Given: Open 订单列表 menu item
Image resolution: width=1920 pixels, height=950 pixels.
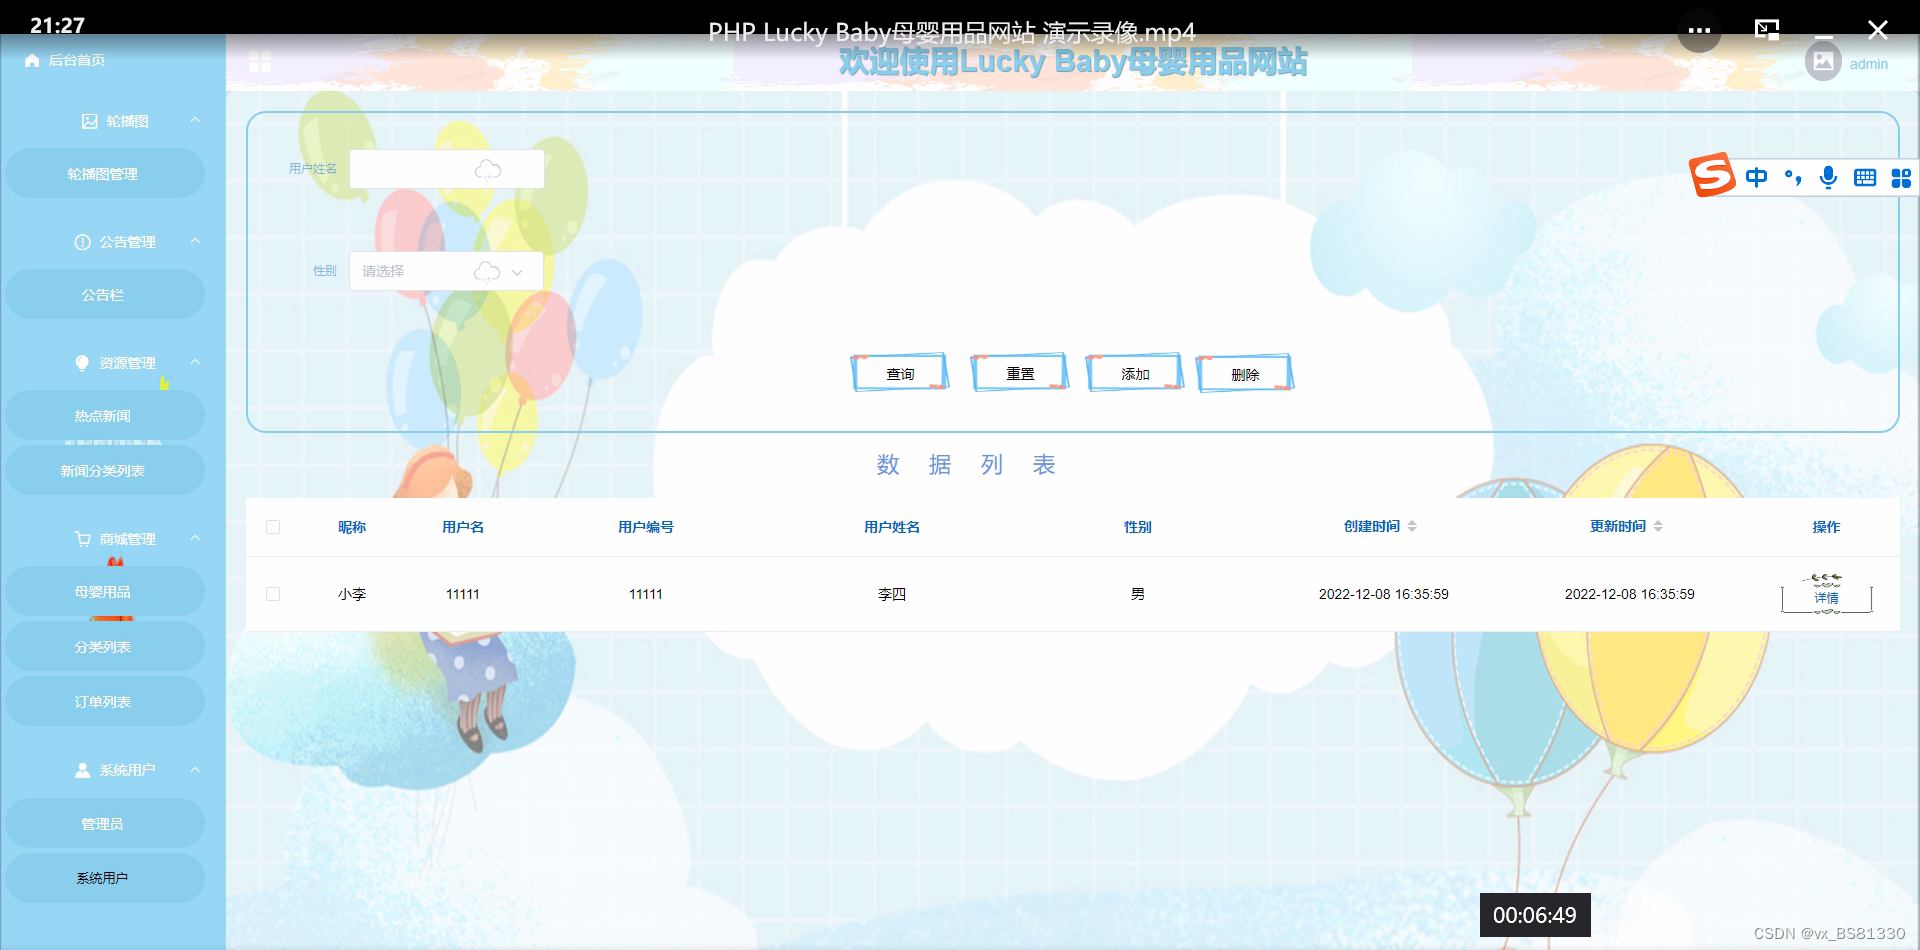Looking at the screenshot, I should click(104, 702).
